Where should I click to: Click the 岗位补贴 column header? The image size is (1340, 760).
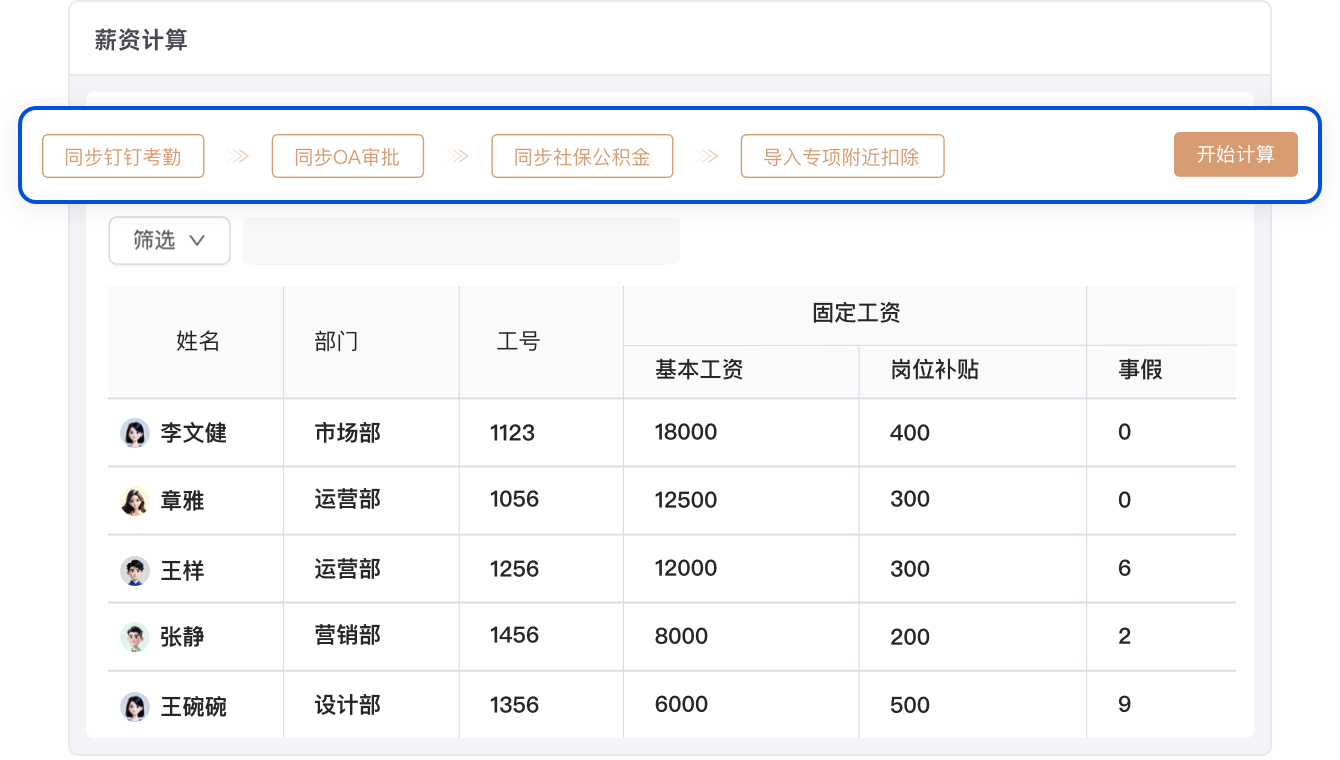point(934,370)
